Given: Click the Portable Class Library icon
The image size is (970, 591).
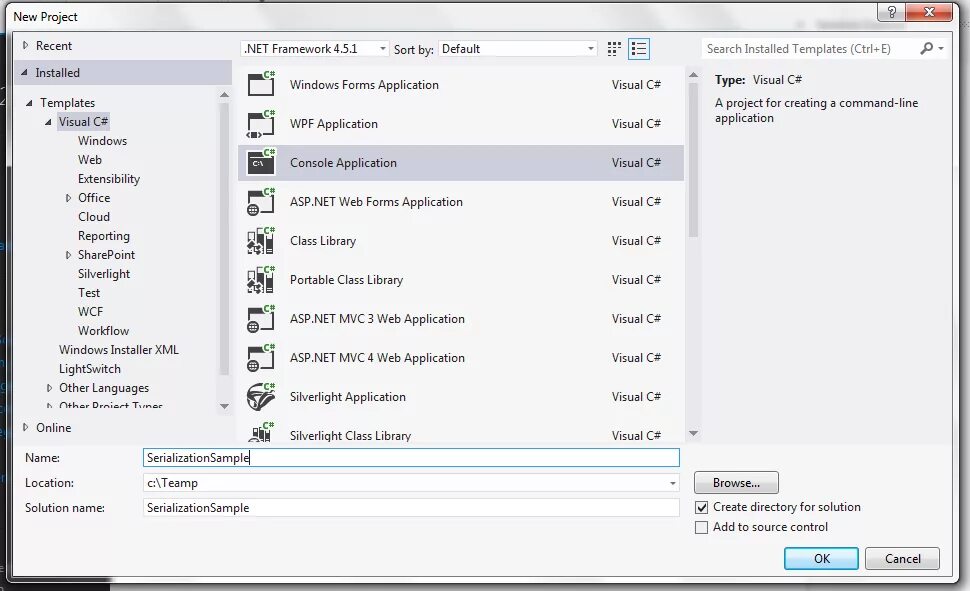Looking at the screenshot, I should 260,279.
